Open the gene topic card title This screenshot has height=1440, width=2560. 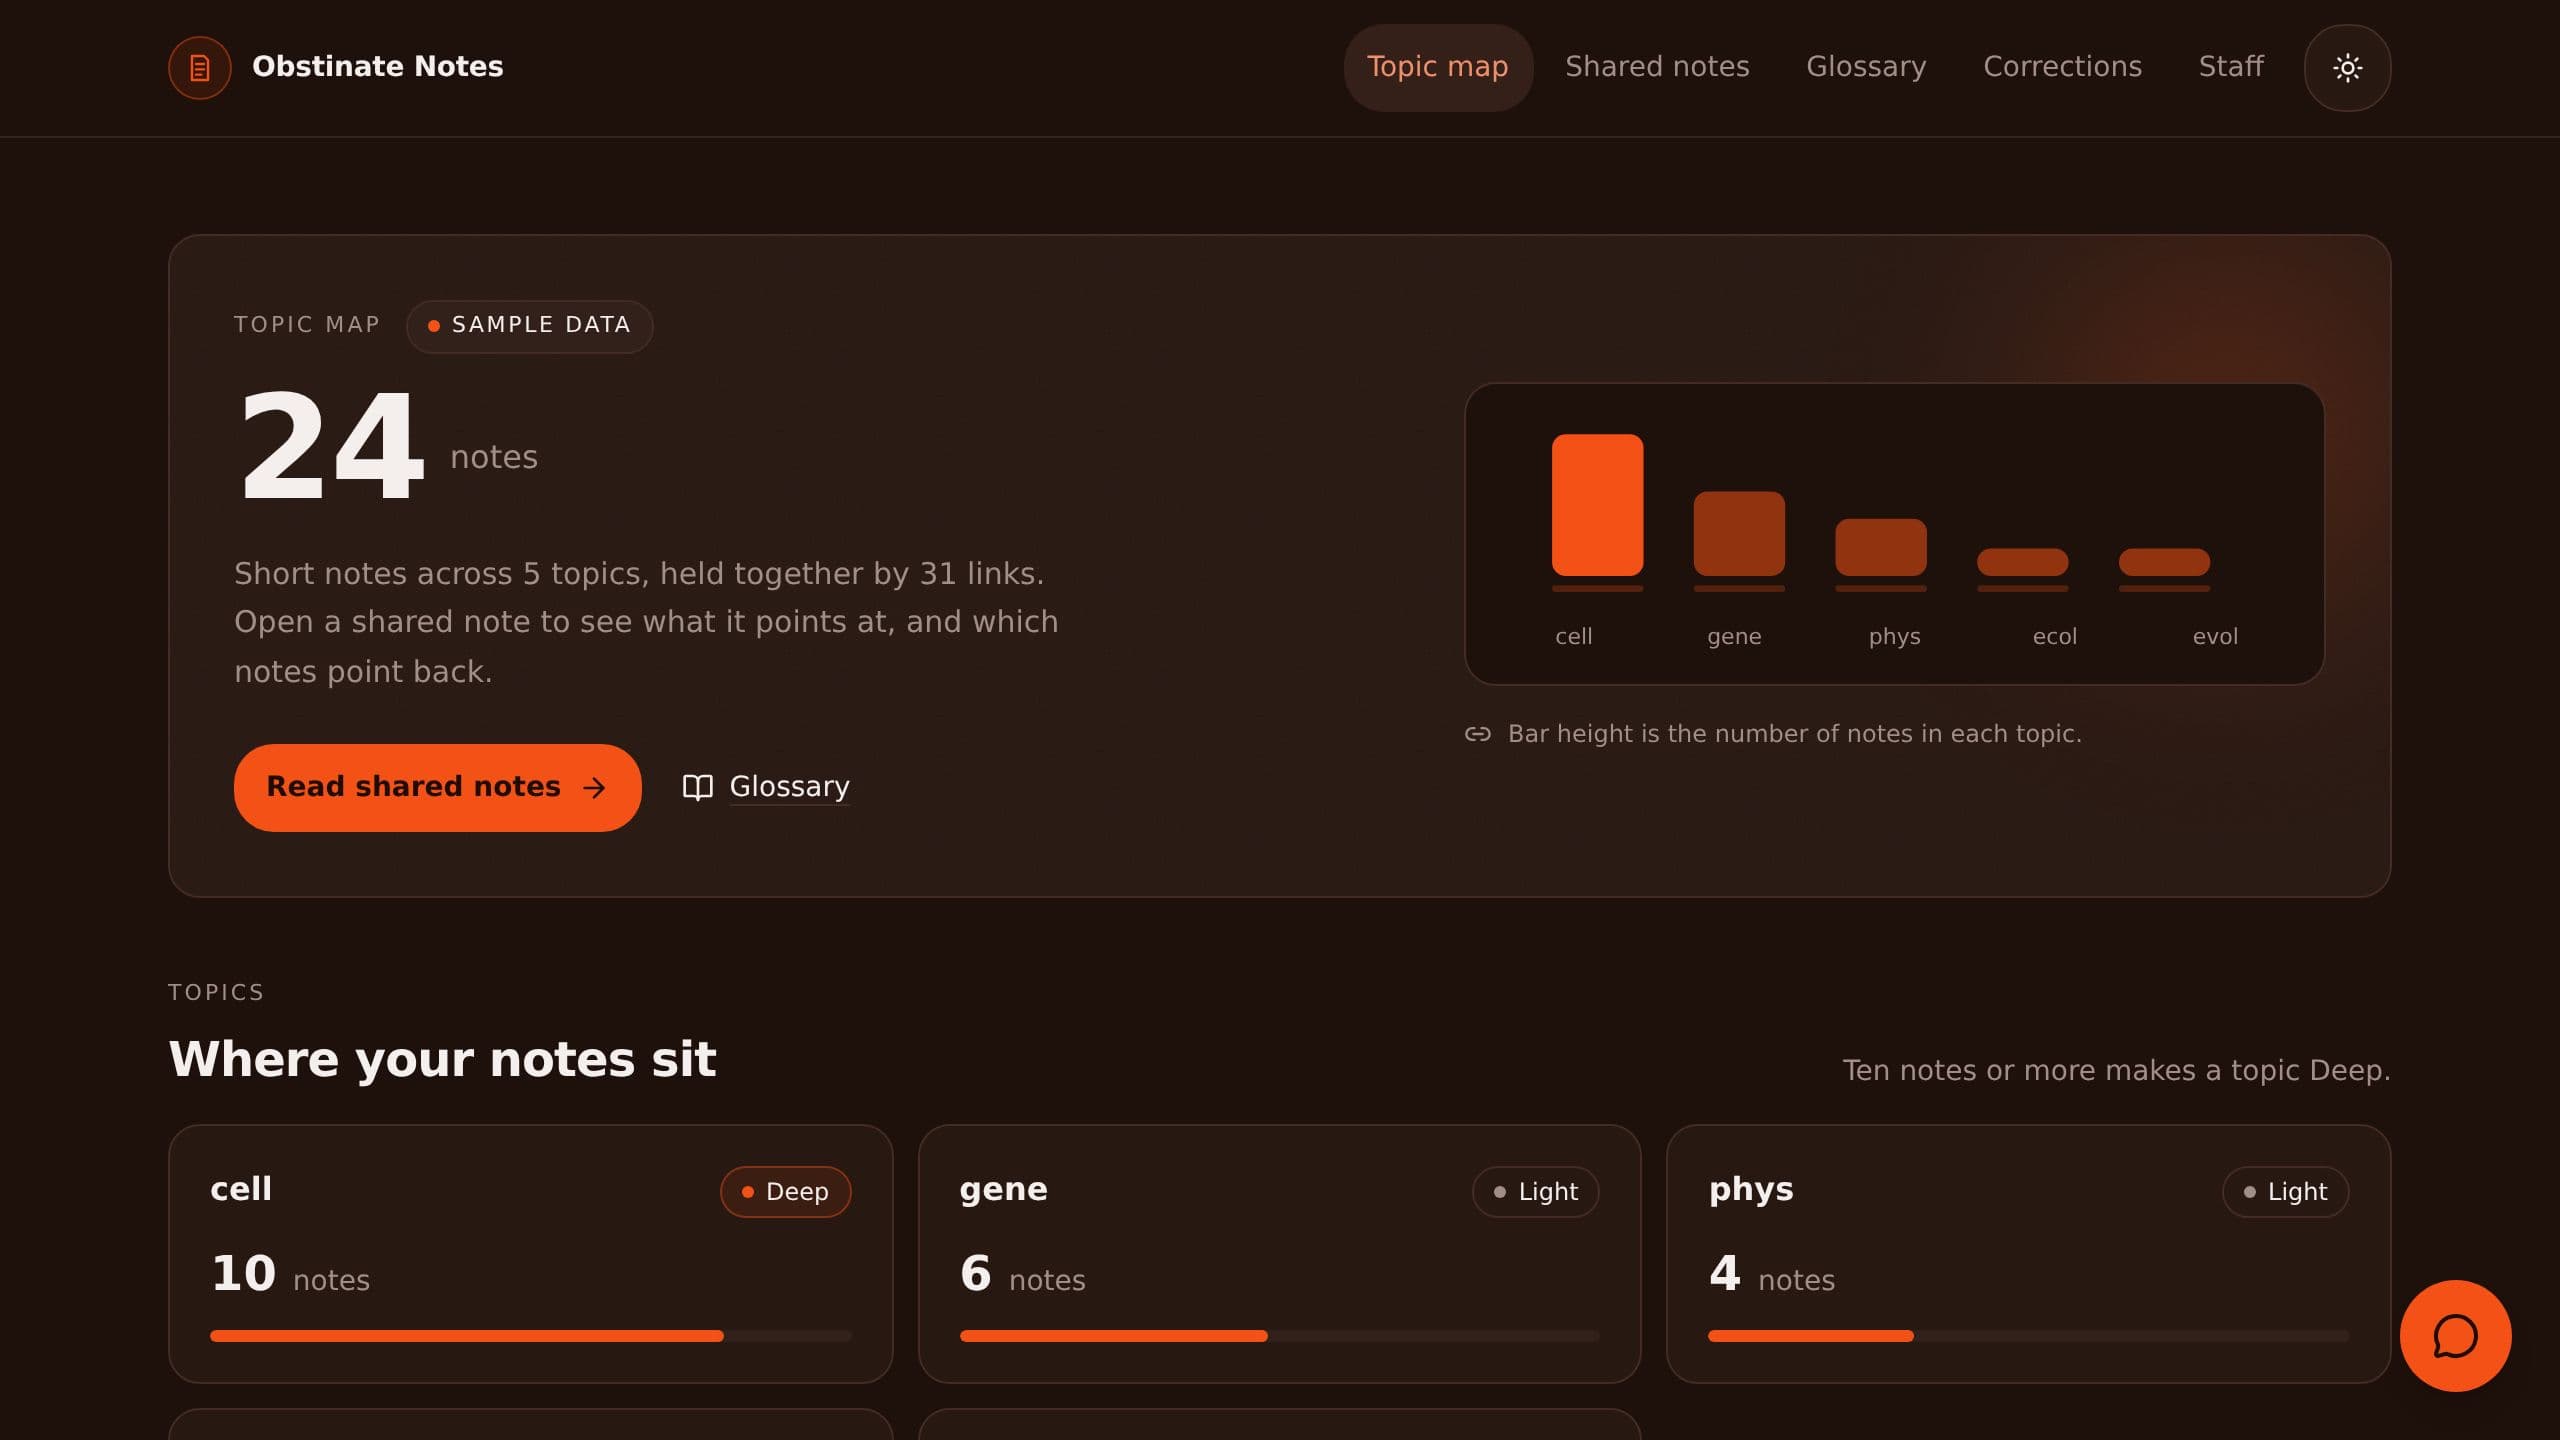[x=1003, y=1190]
